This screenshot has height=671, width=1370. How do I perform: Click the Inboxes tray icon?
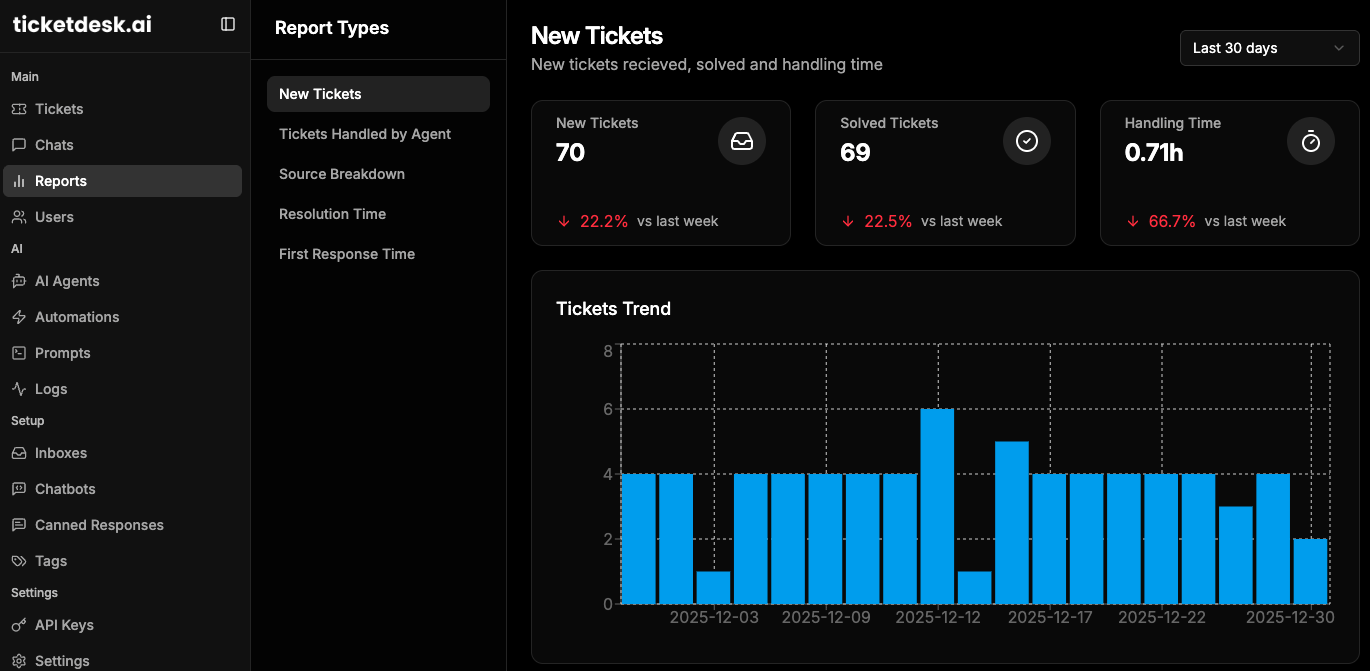19,453
